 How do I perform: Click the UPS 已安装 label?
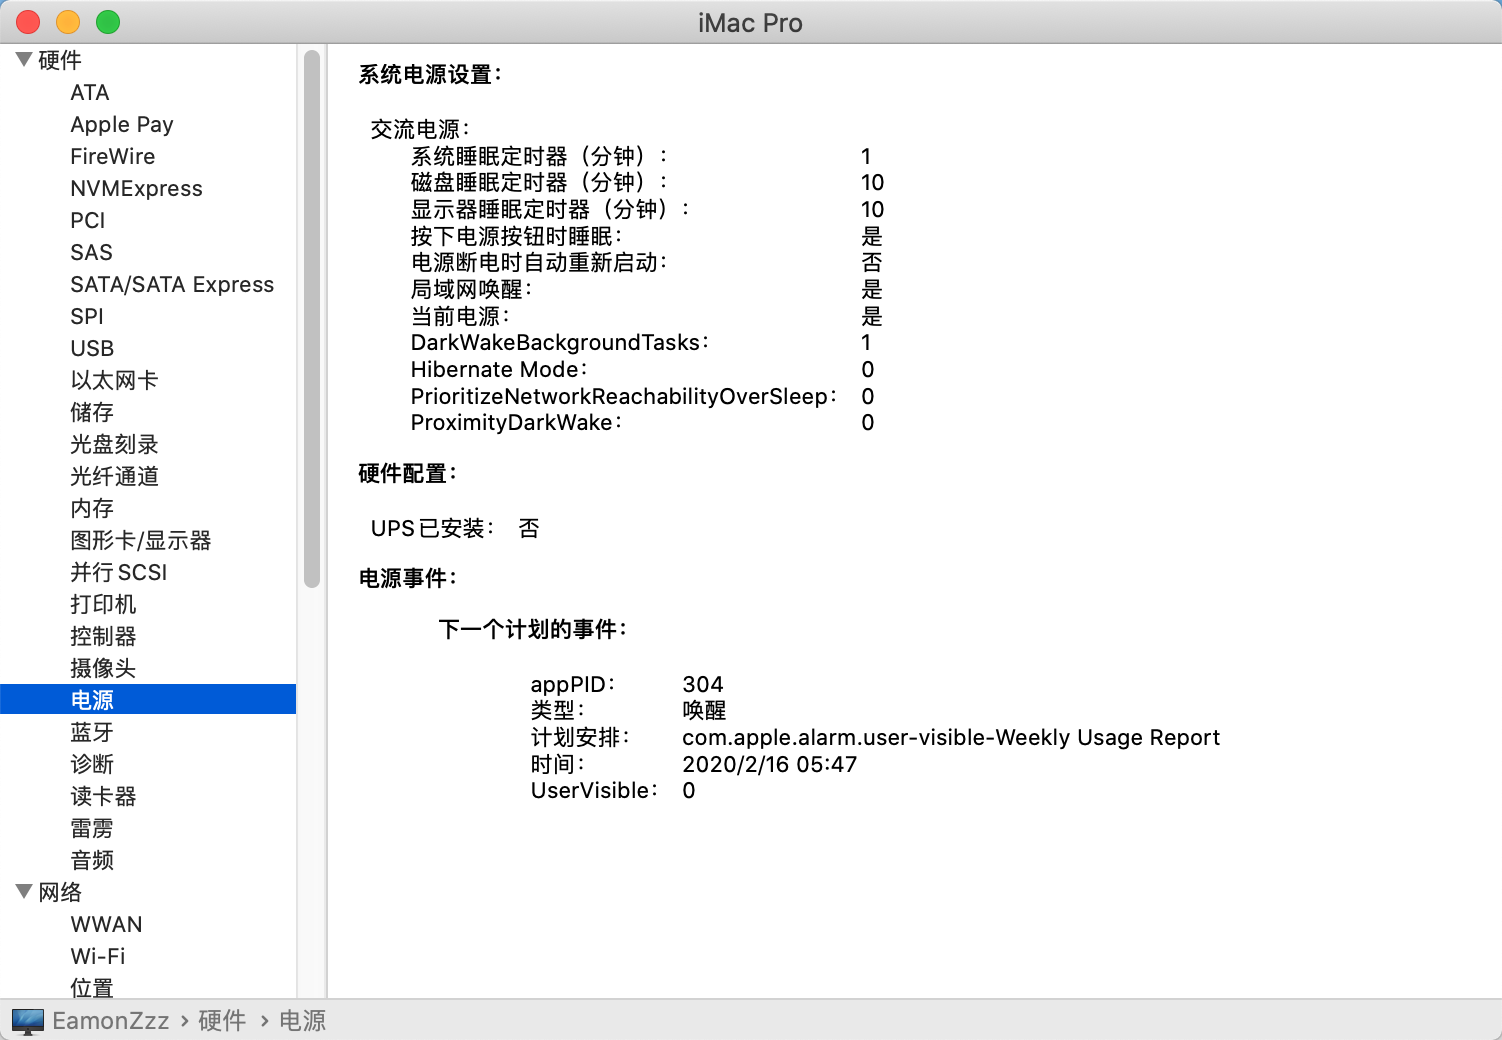click(x=432, y=528)
